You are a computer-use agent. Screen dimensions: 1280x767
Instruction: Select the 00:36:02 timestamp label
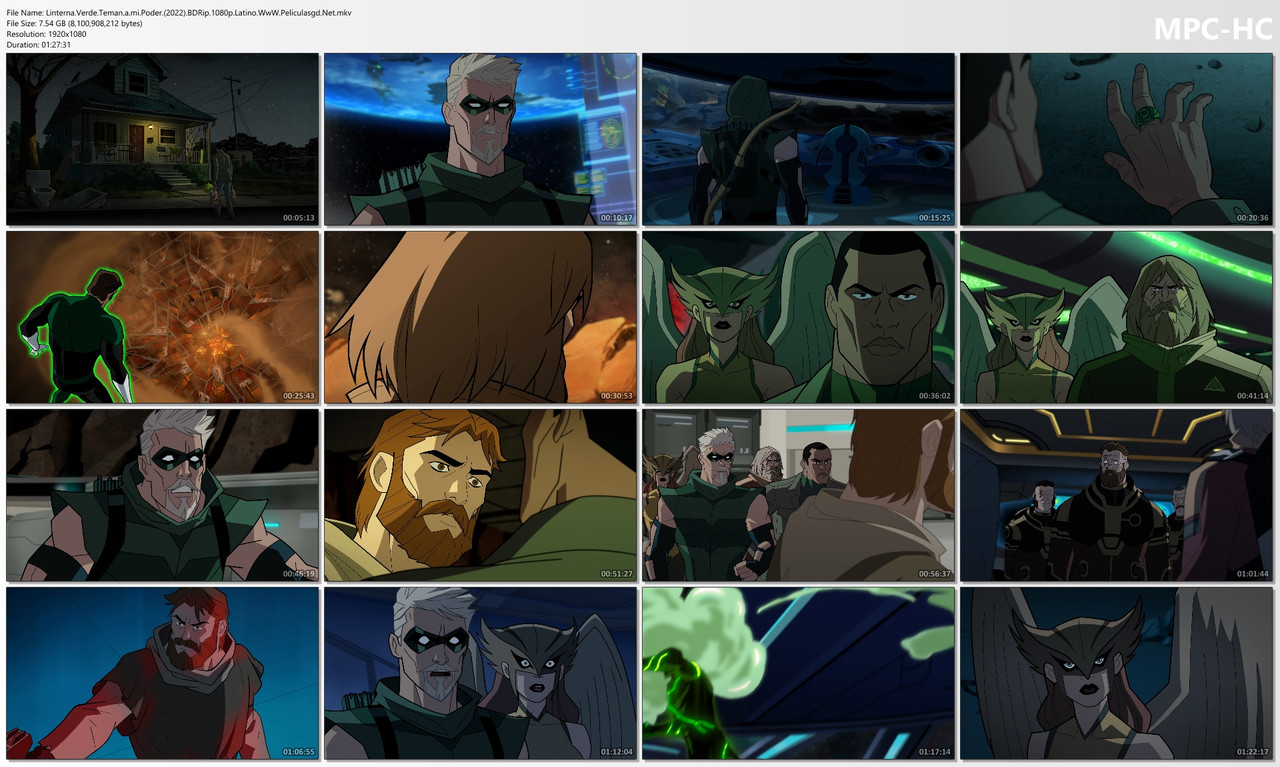(934, 396)
